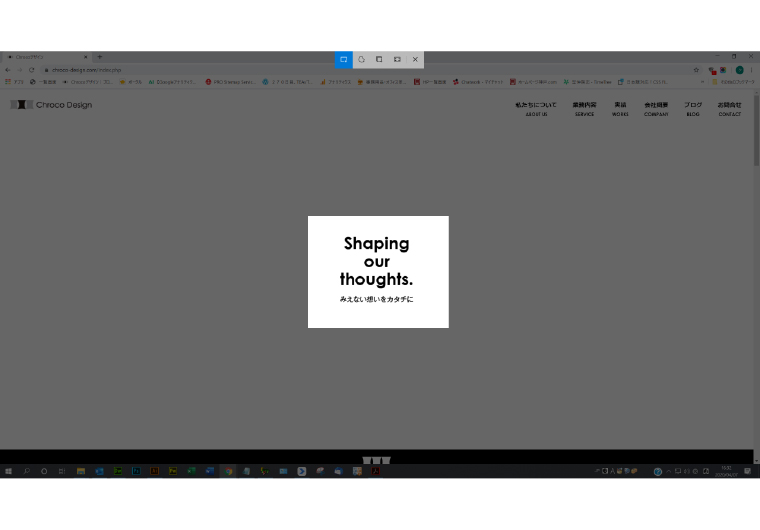The image size is (760, 530).
Task: Choose the window snip mode
Action: tap(379, 60)
